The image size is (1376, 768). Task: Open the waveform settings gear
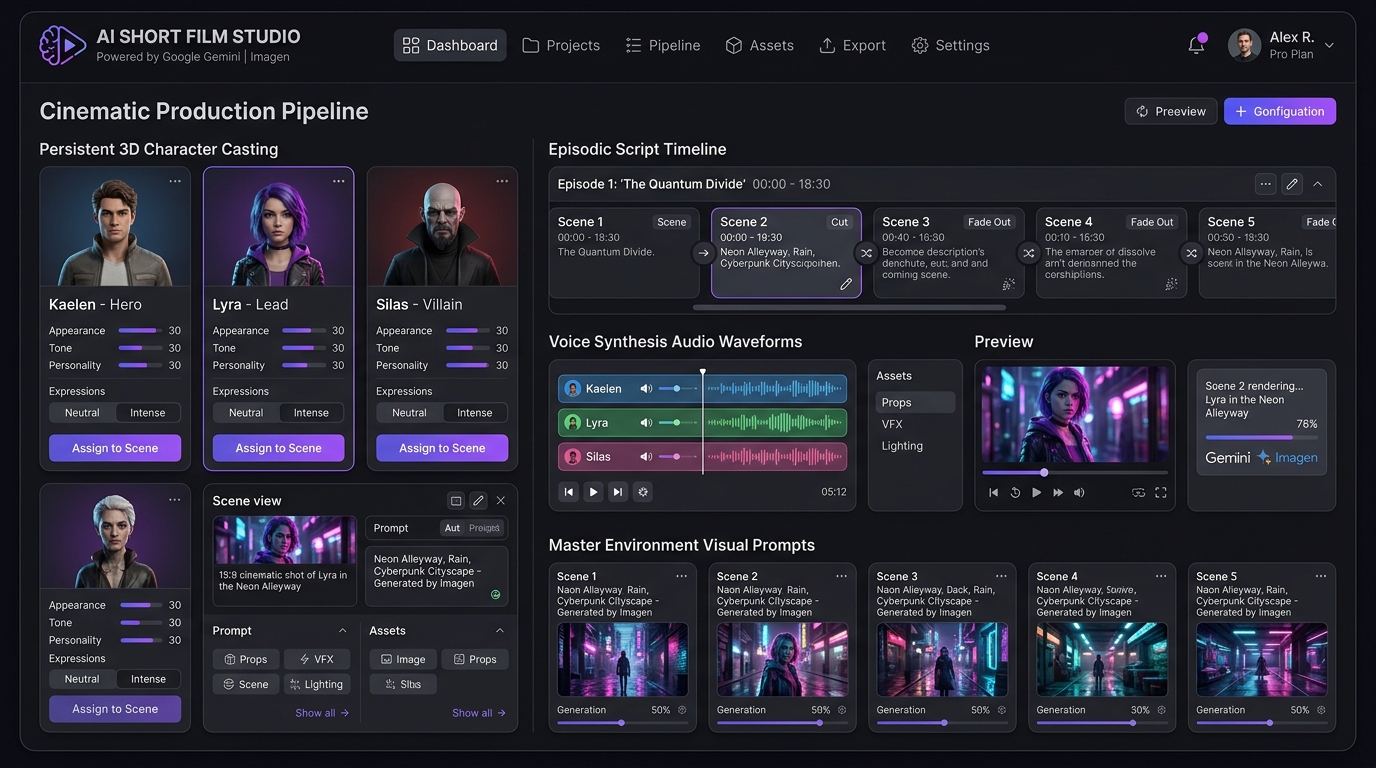[643, 492]
